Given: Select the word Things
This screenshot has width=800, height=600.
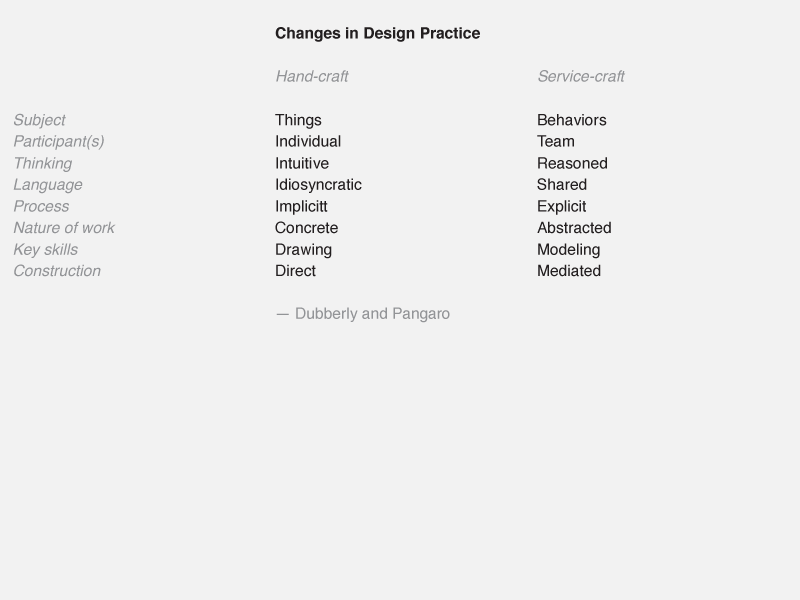Looking at the screenshot, I should [x=298, y=120].
